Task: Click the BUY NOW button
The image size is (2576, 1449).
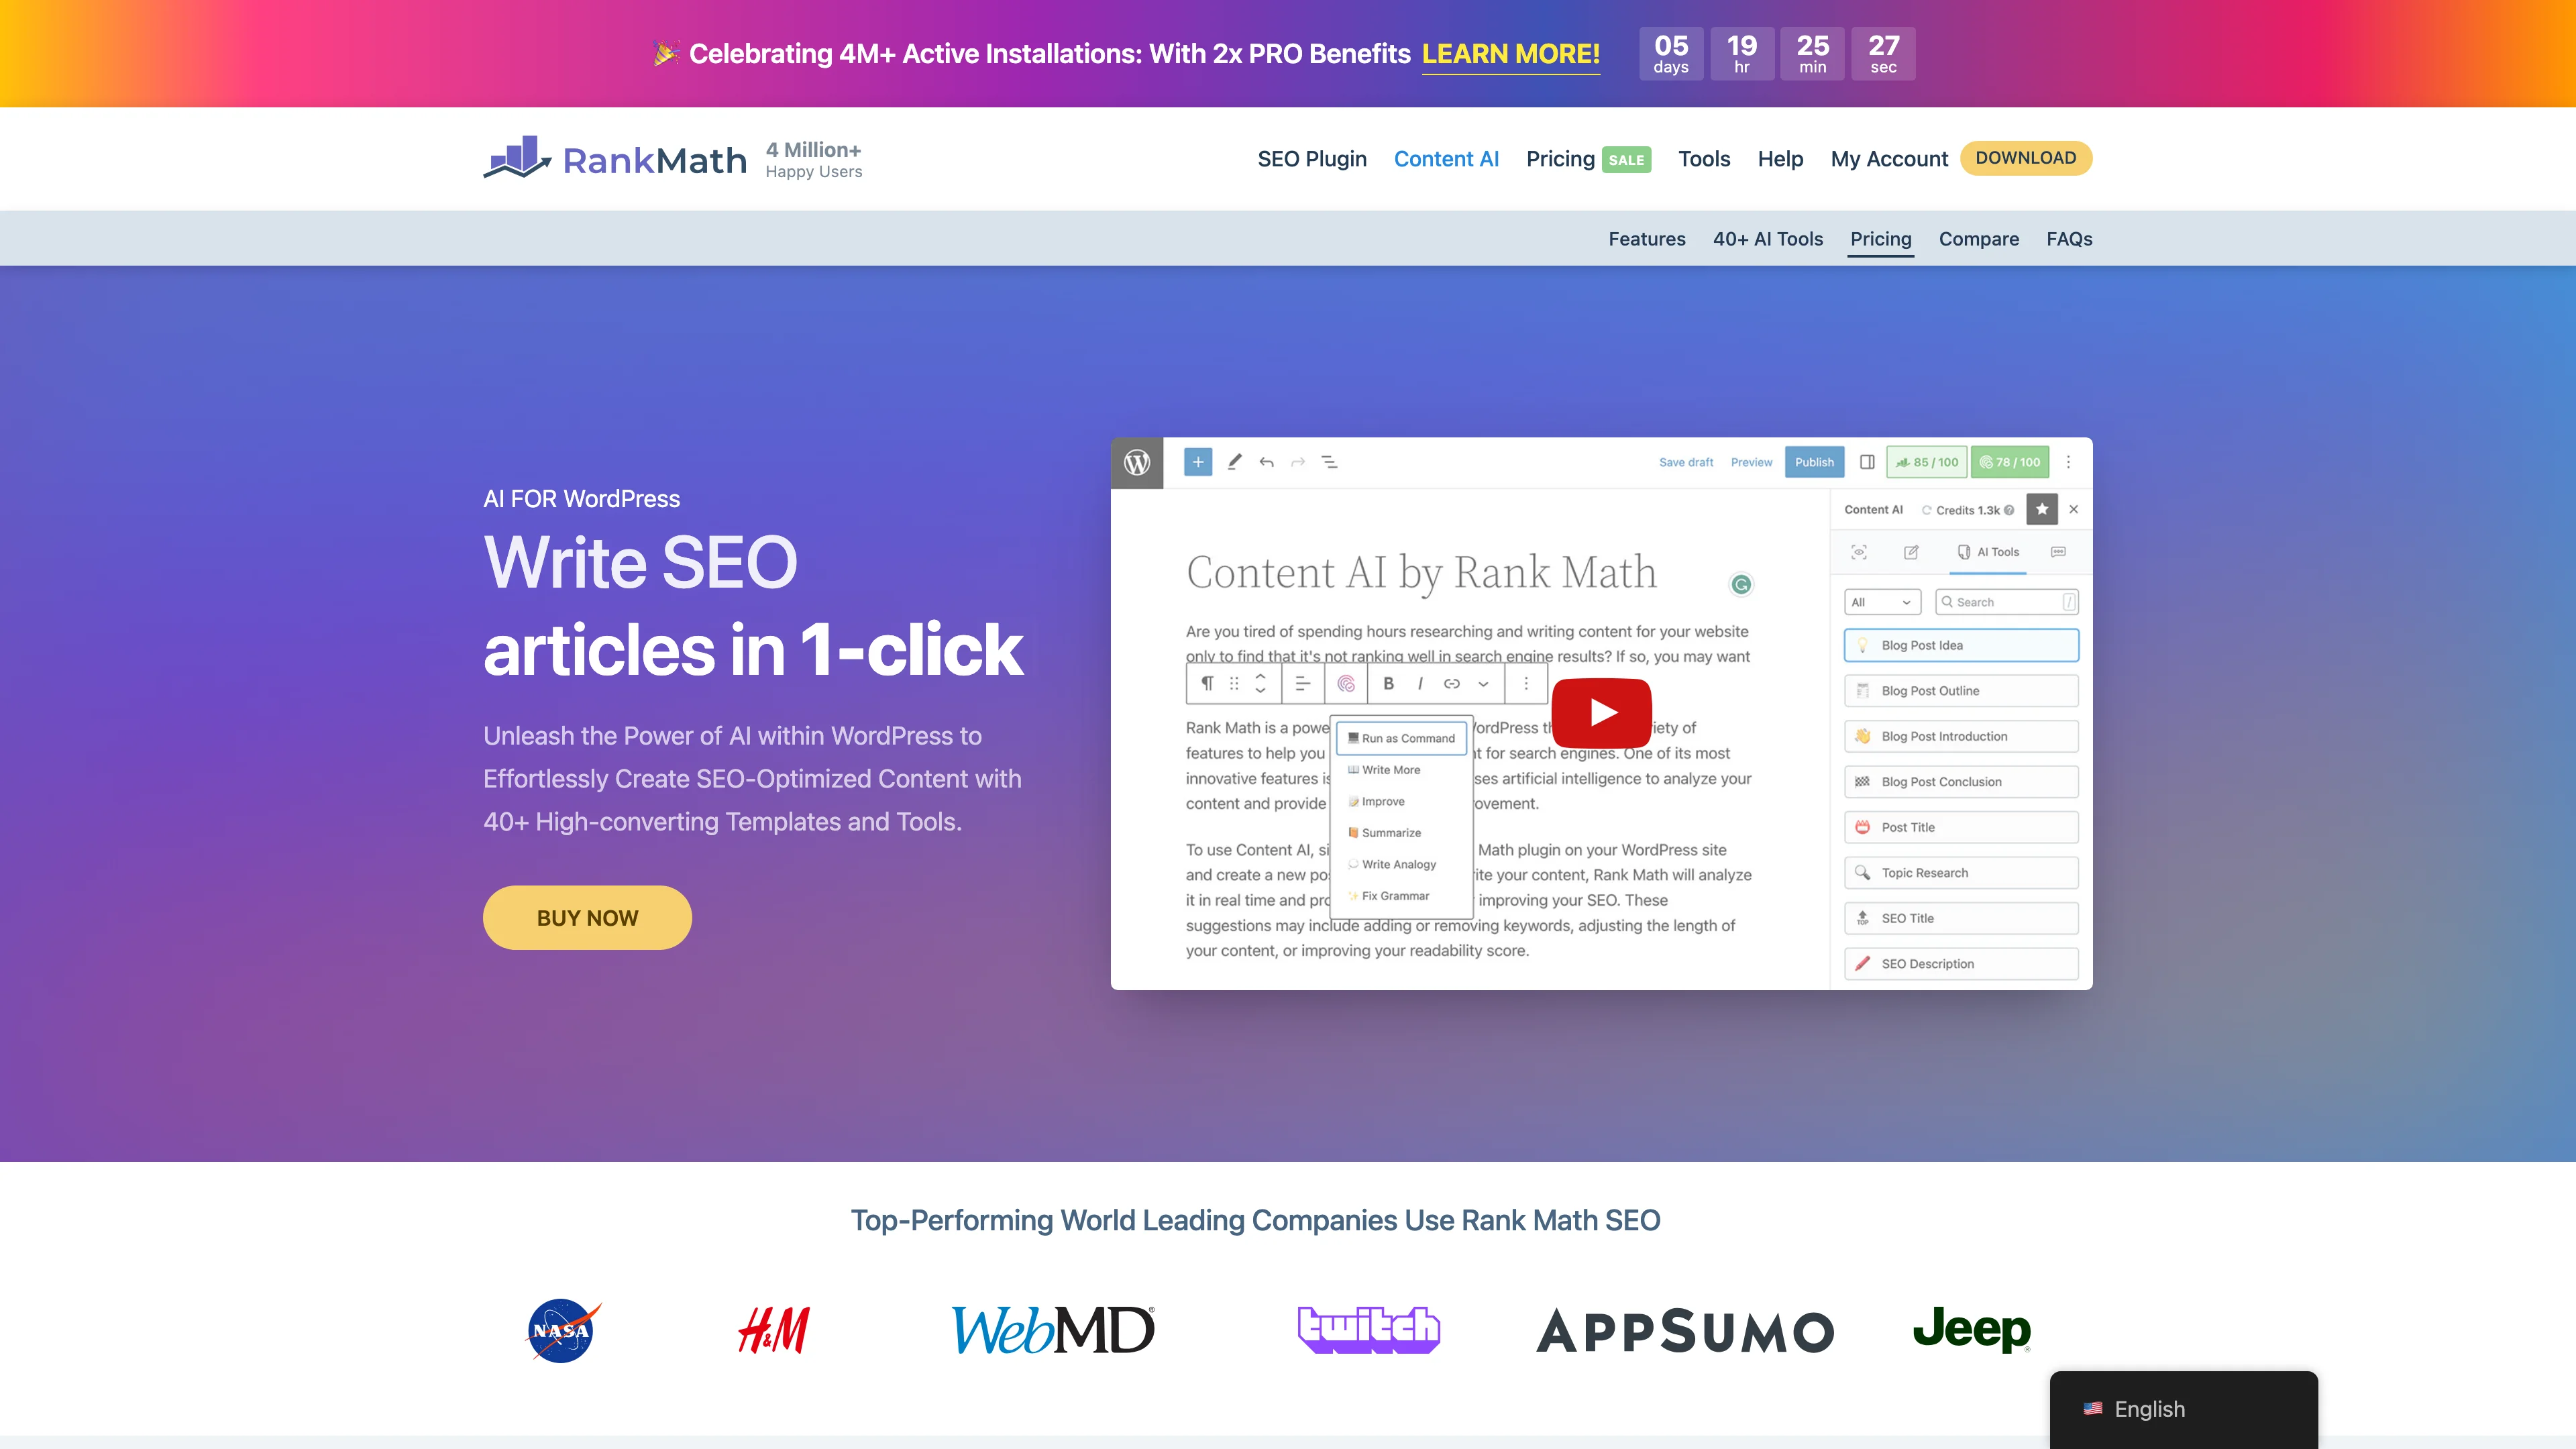Action: tap(587, 918)
